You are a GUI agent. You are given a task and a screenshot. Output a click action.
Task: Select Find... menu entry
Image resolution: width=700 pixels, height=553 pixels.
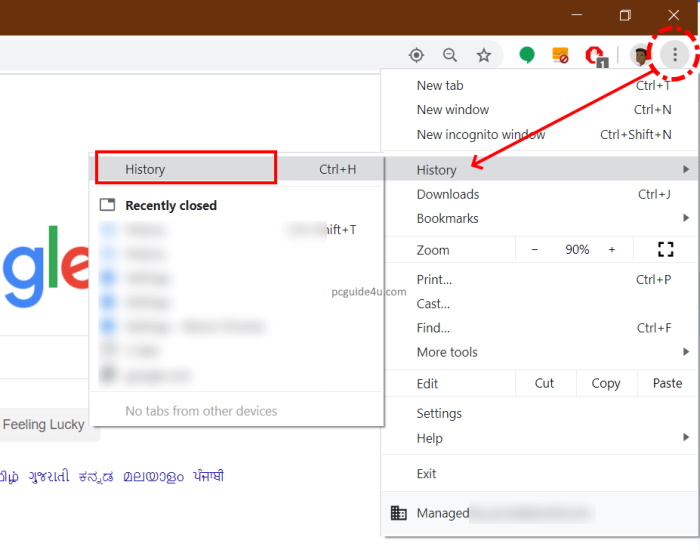pos(540,328)
